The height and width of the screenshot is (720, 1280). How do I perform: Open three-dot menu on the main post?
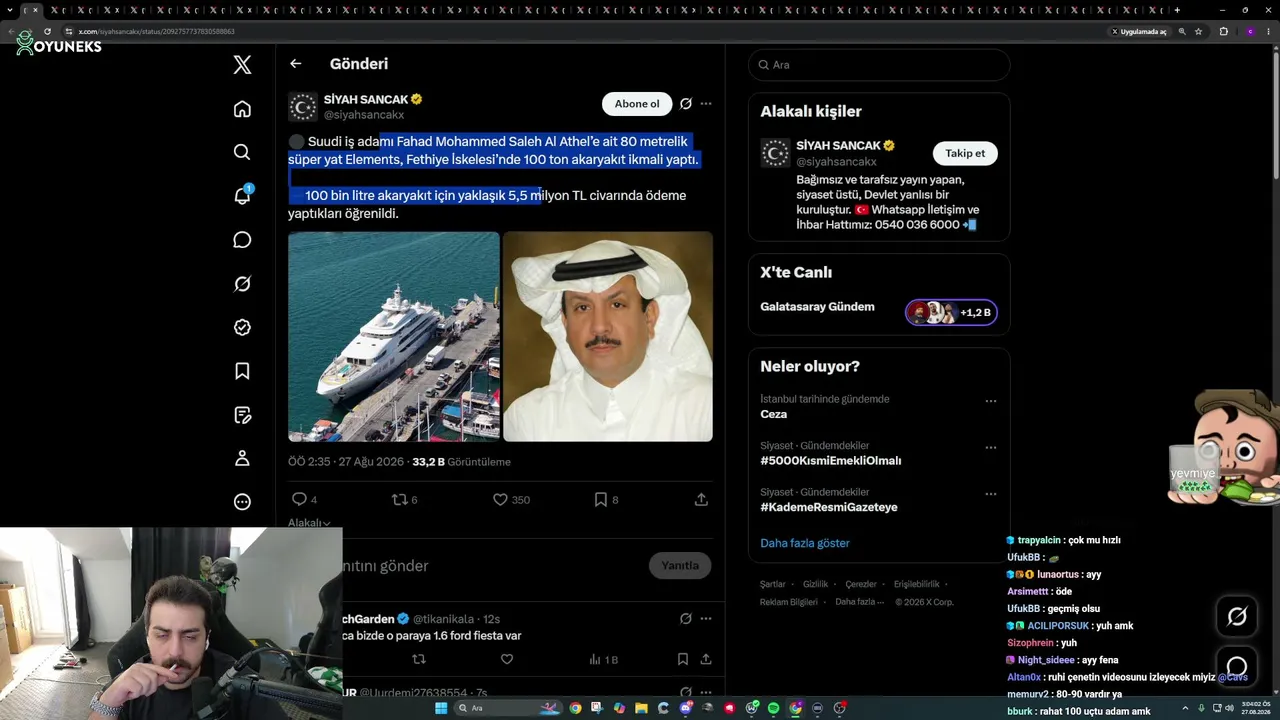(706, 104)
